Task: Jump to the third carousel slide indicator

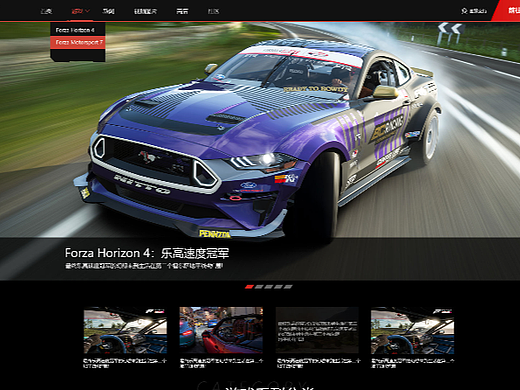Action: [x=269, y=287]
